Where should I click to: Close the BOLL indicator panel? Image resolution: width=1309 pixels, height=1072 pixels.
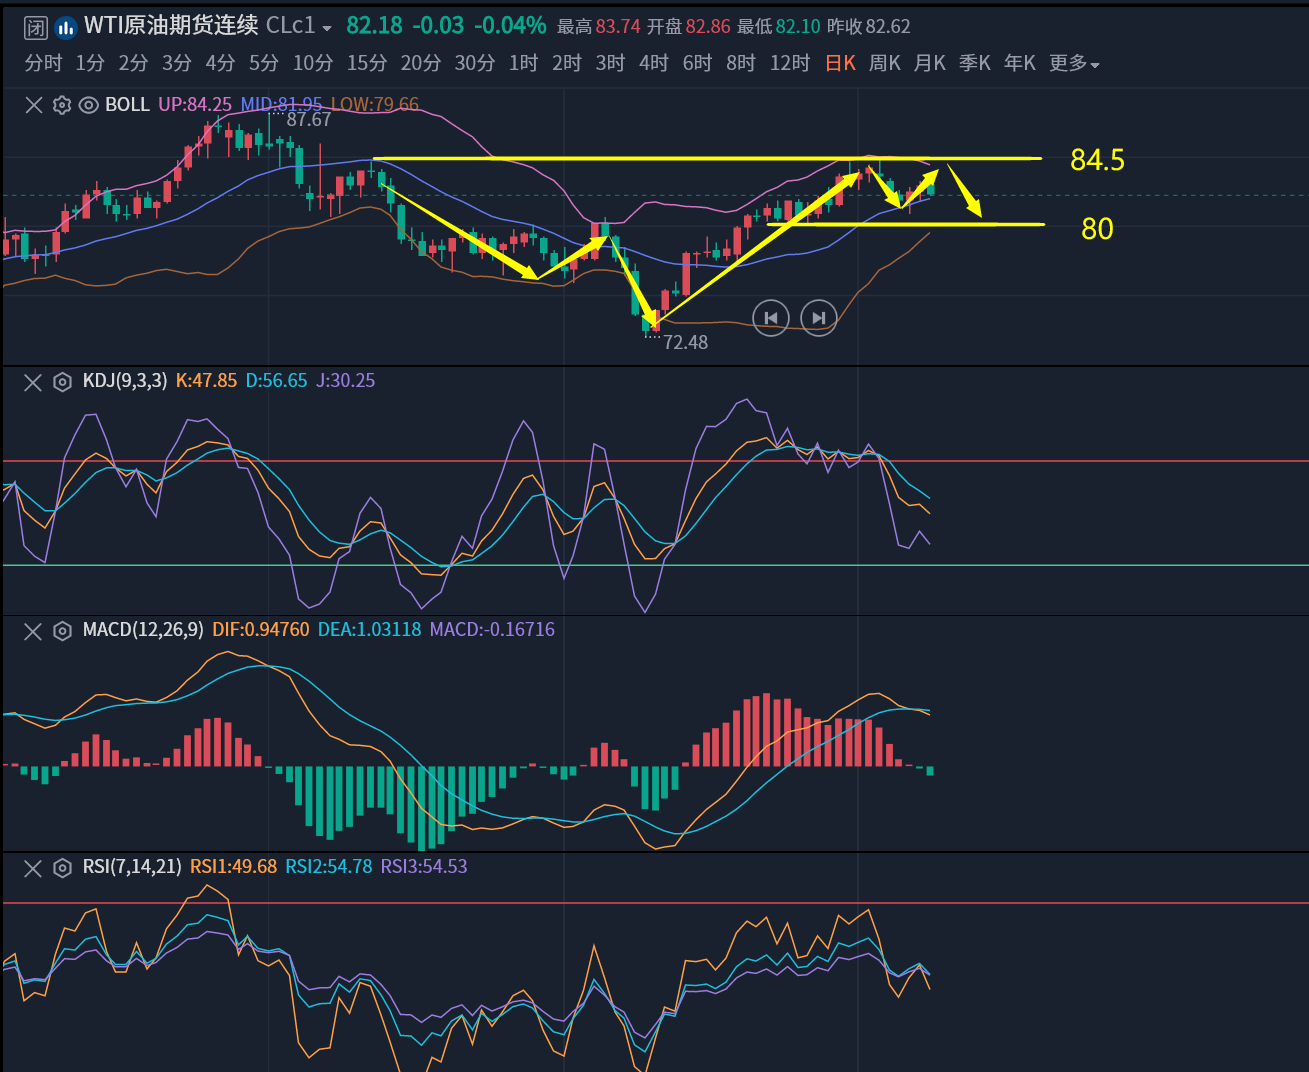coord(34,105)
